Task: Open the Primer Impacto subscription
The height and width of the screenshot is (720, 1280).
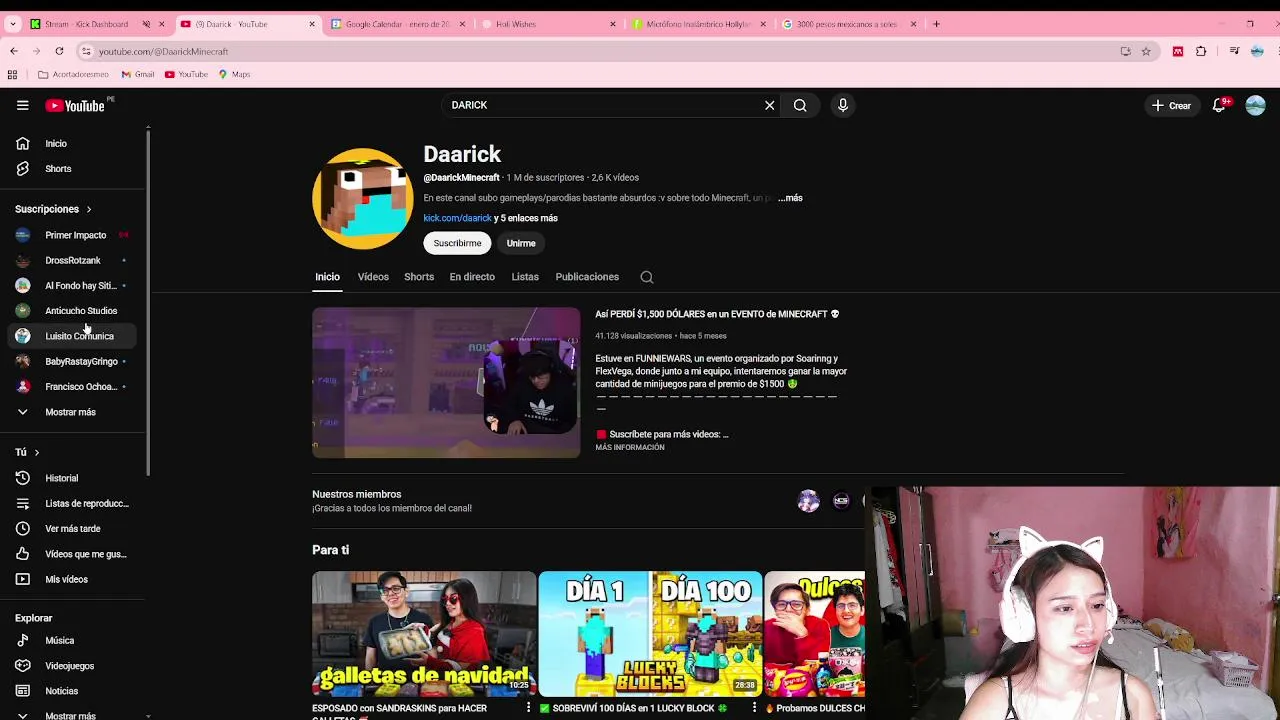Action: click(72, 235)
